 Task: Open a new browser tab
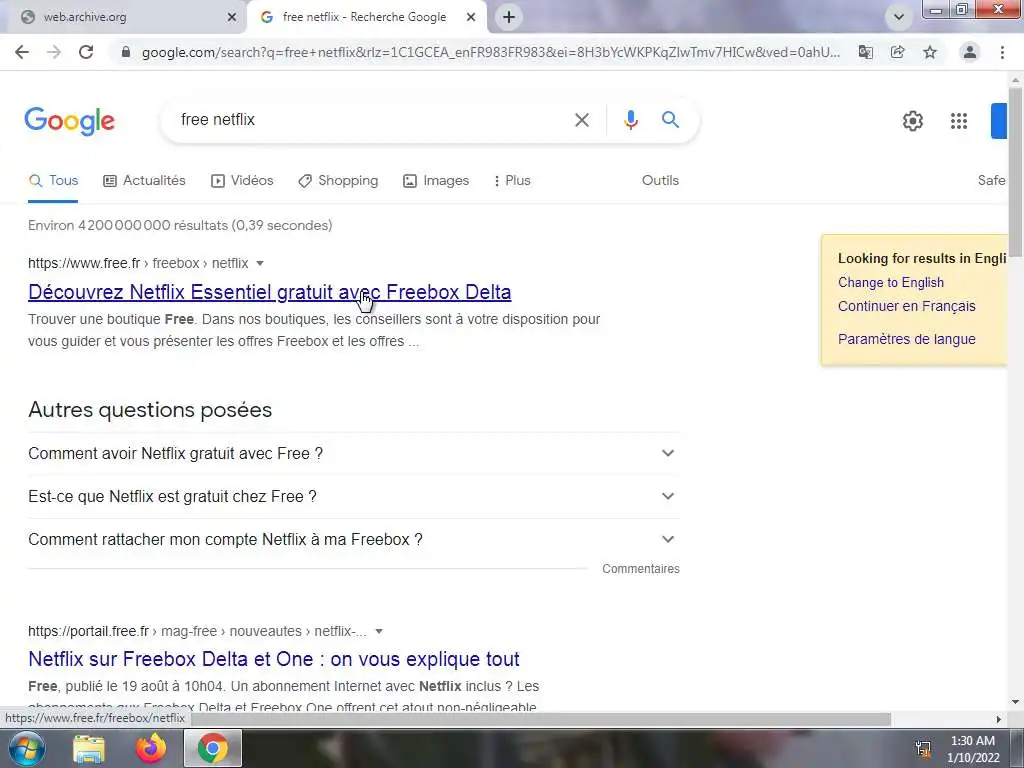(x=509, y=17)
